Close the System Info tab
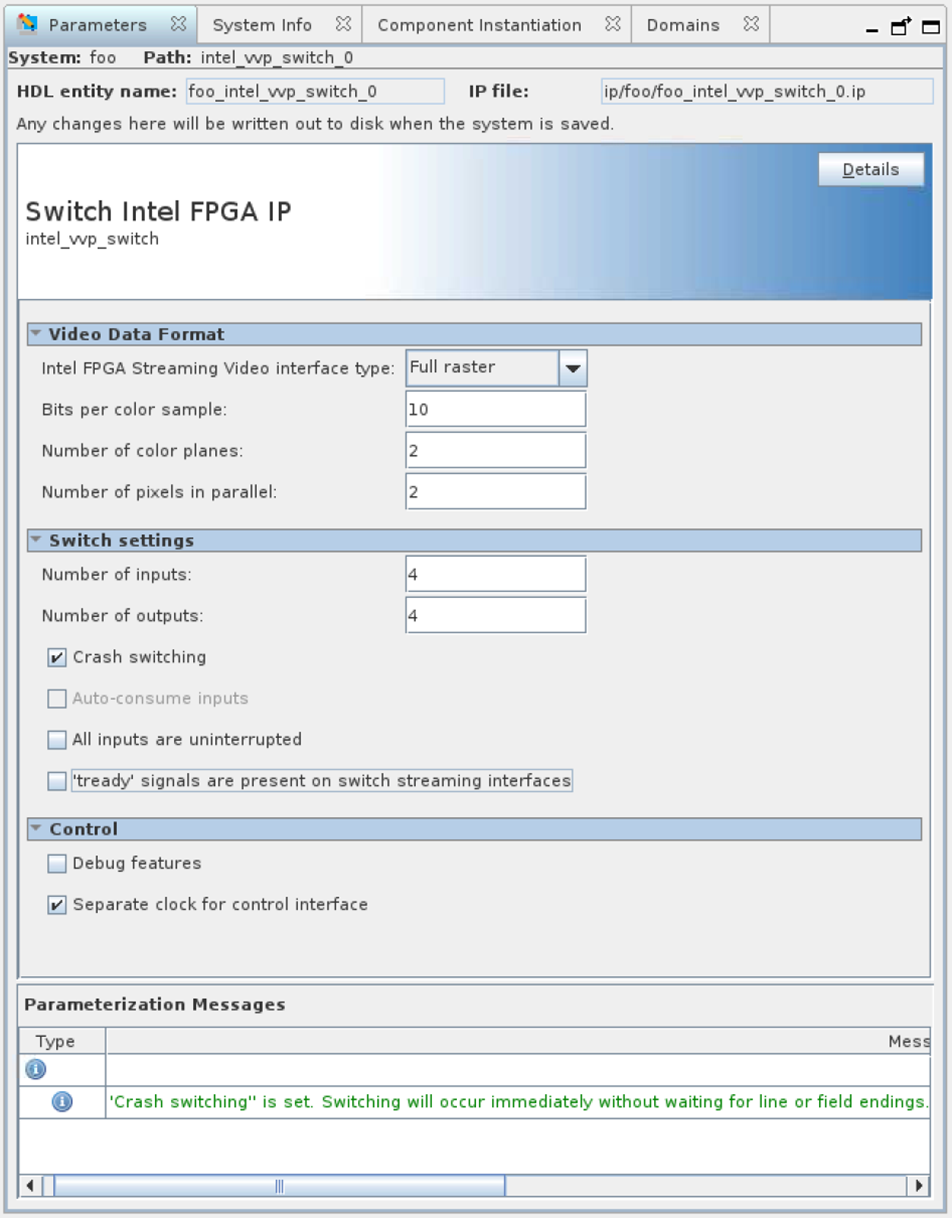This screenshot has height=1218, width=952. [343, 24]
